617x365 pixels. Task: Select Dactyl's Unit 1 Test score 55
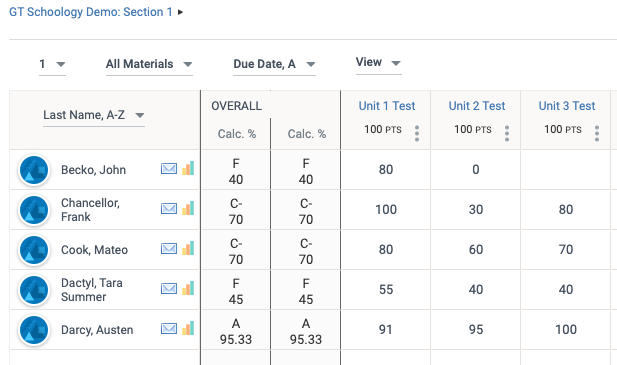386,290
